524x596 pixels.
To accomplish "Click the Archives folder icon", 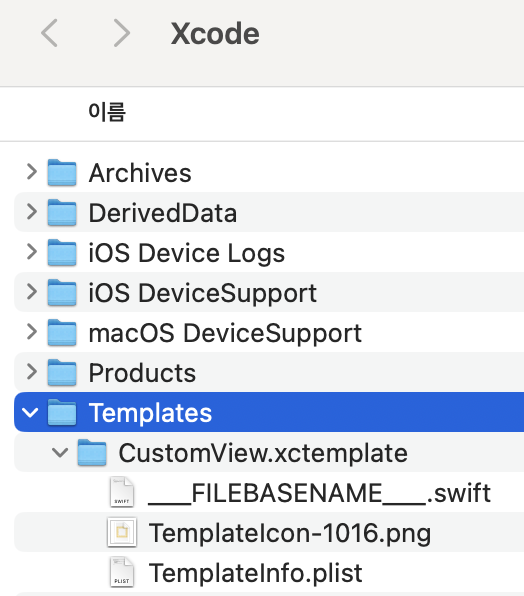I will click(62, 173).
